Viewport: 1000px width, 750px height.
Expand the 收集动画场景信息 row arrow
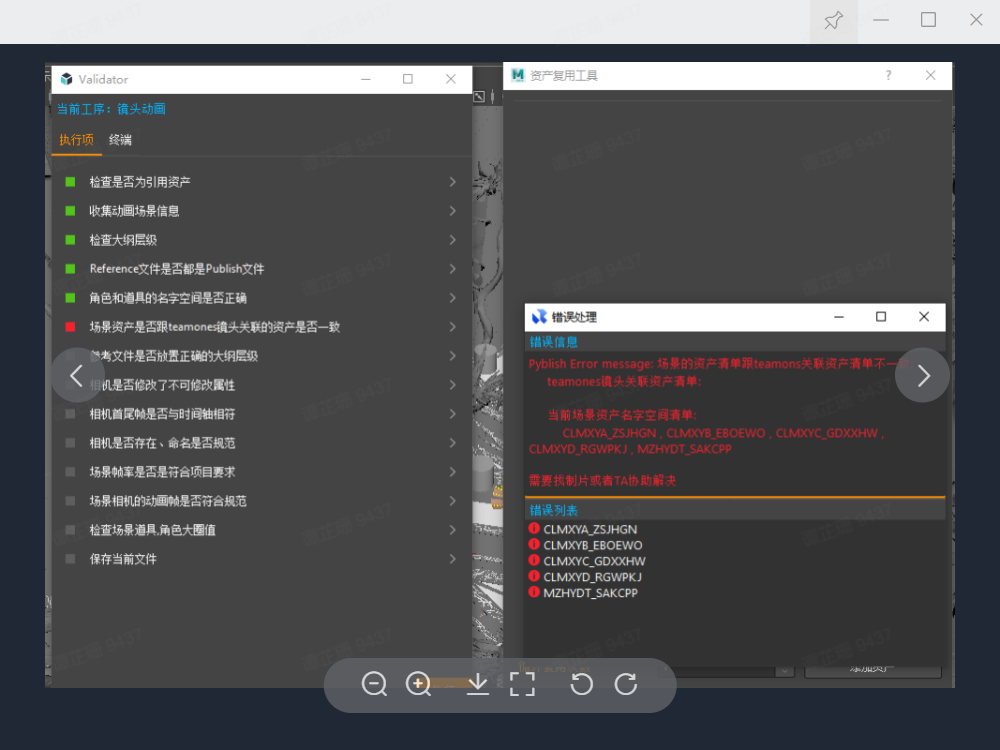(x=452, y=210)
